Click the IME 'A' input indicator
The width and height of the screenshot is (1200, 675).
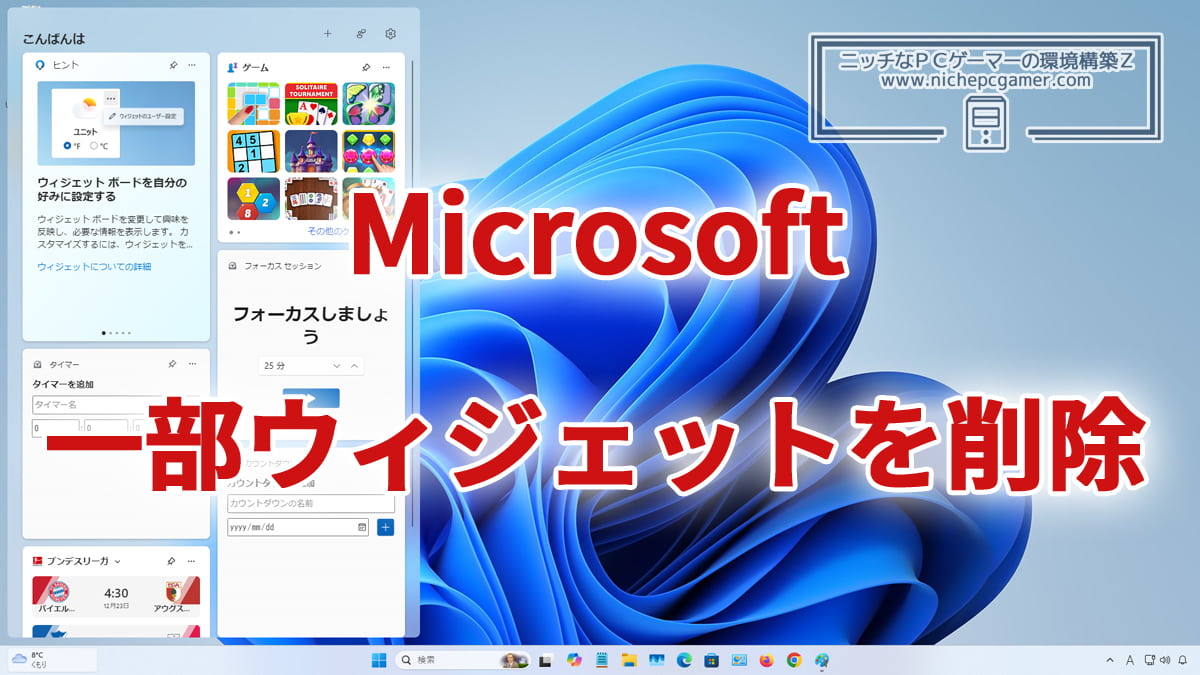1130,660
